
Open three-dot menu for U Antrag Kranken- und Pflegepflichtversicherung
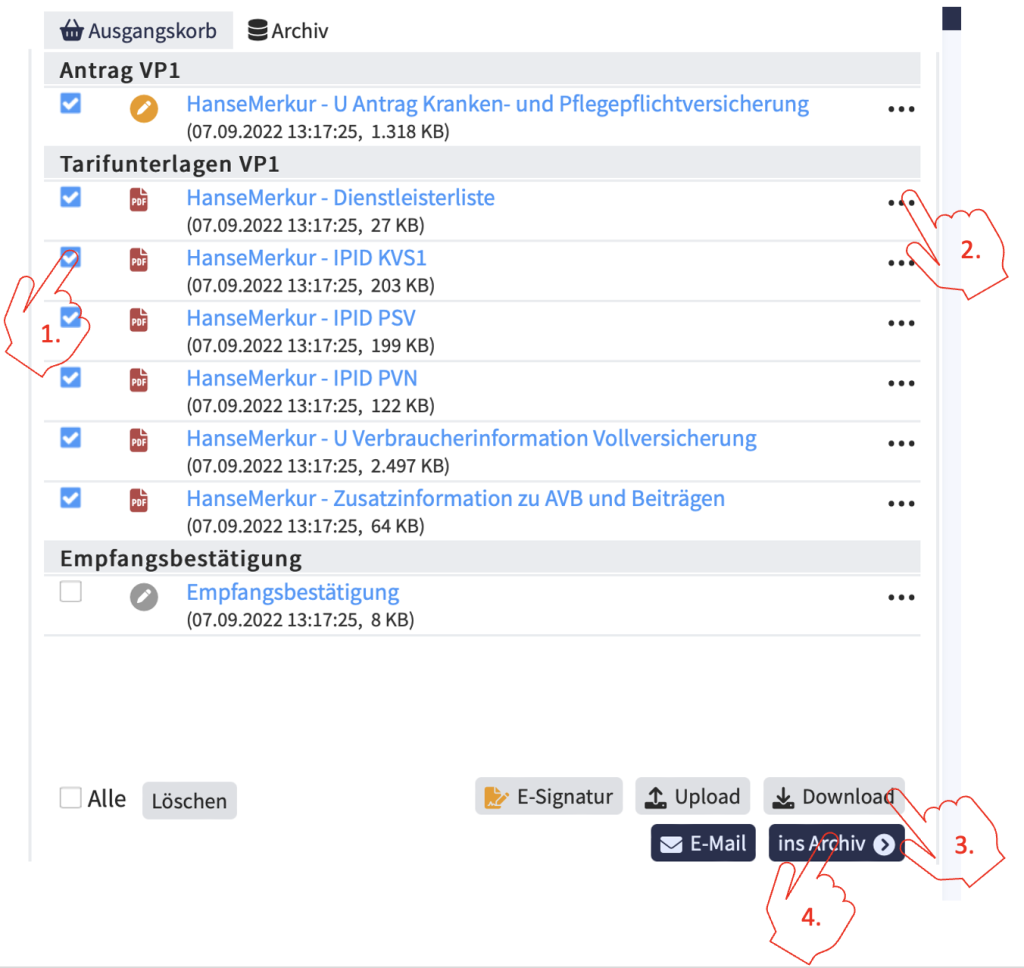pyautogui.click(x=901, y=109)
